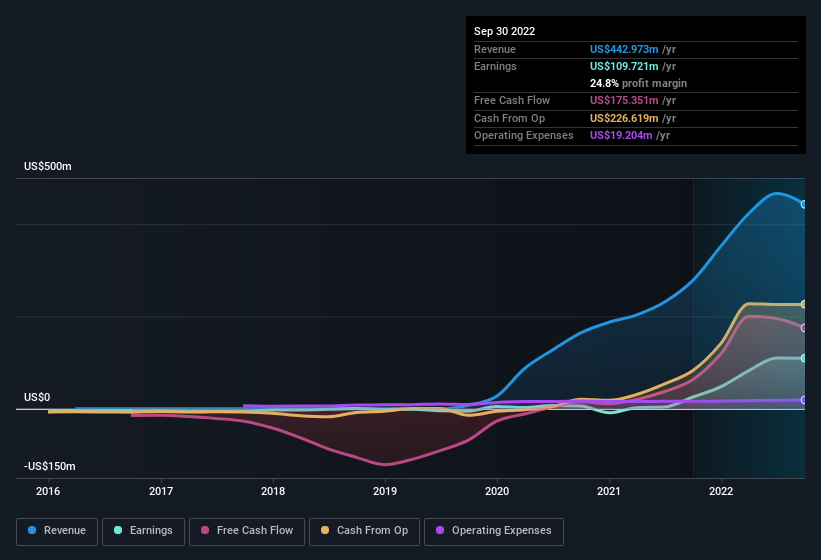This screenshot has height=560, width=821.
Task: Click the Free Cash Flow endpoint marker
Action: click(x=804, y=328)
